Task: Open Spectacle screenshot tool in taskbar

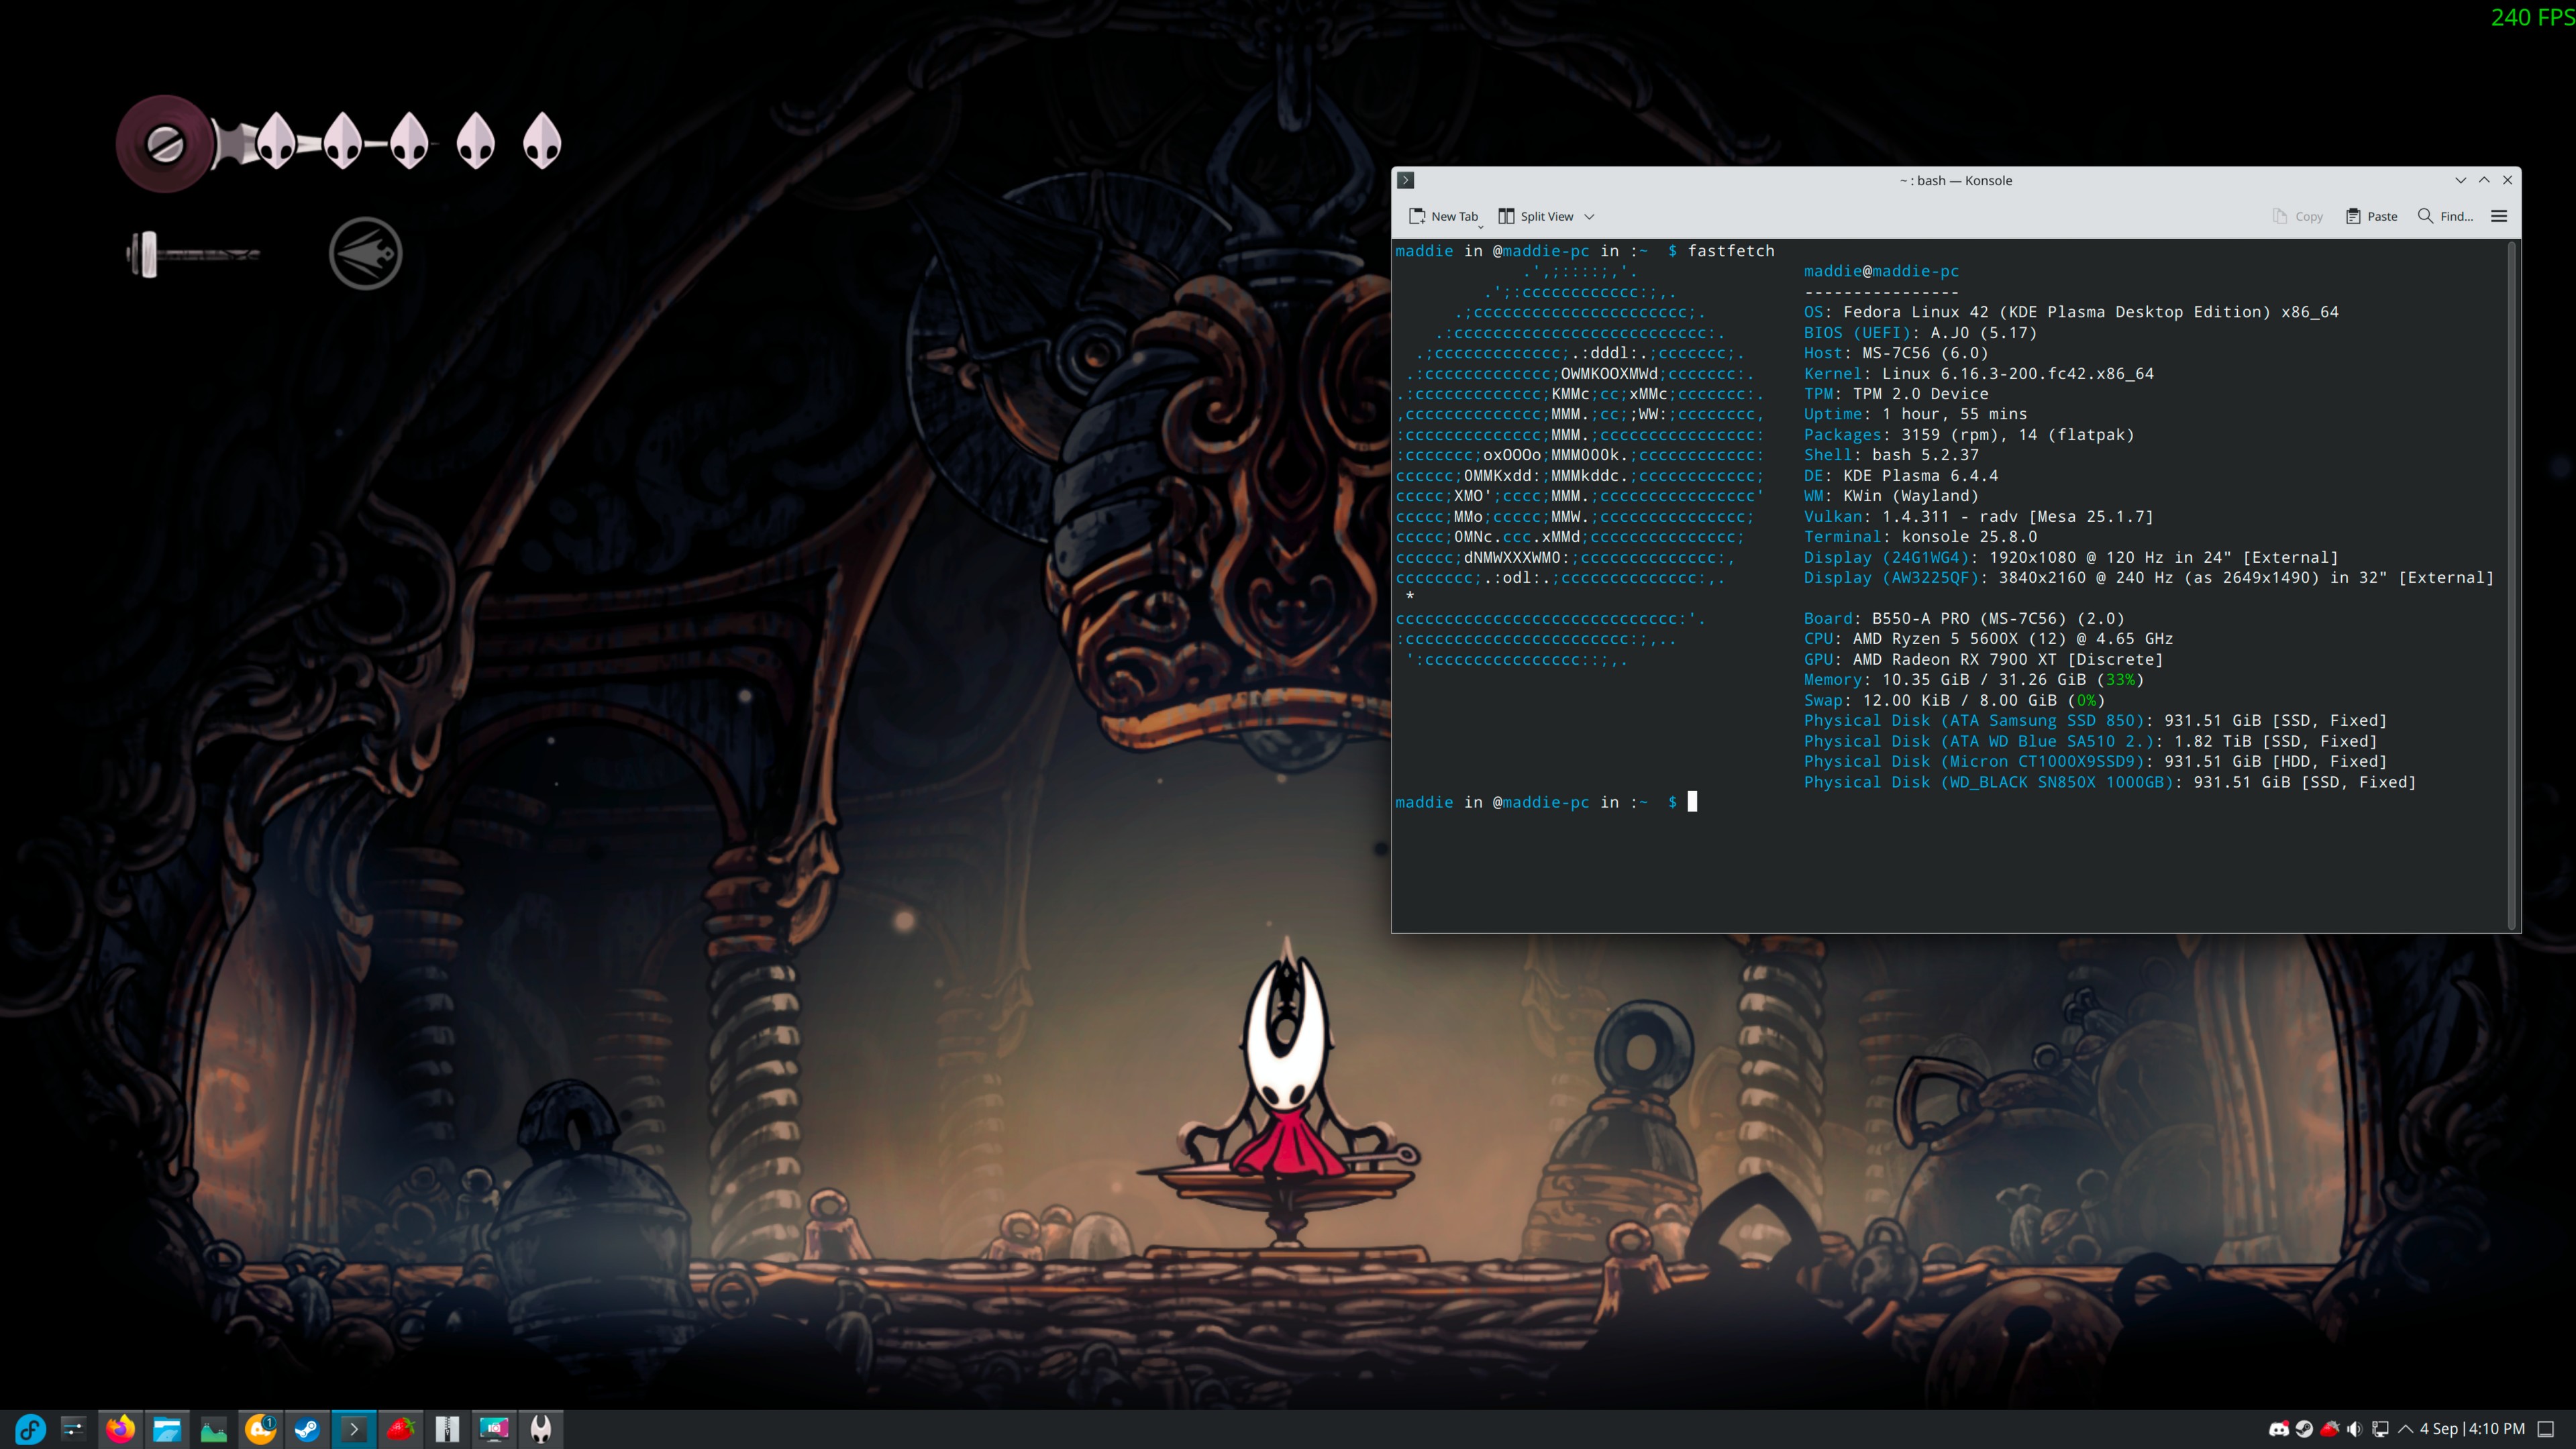Action: [x=494, y=1429]
